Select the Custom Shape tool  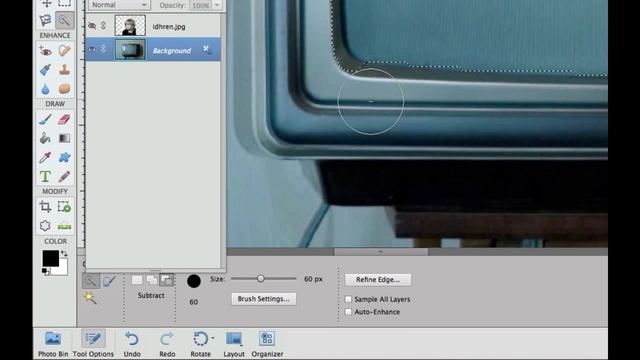click(x=64, y=157)
